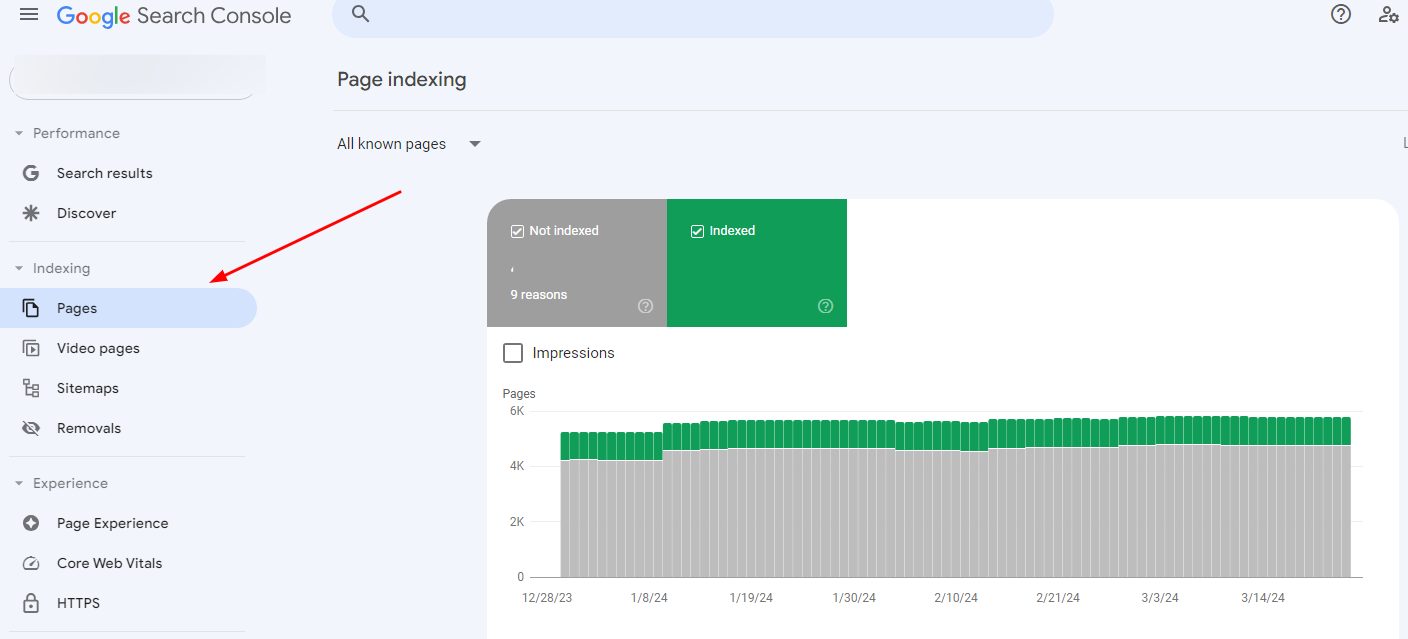Uncheck the Not indexed checkbox

pyautogui.click(x=517, y=231)
